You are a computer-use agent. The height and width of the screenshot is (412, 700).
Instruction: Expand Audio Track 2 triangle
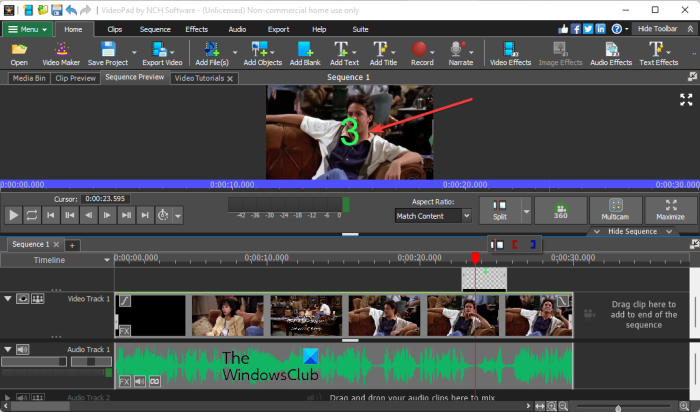pyautogui.click(x=8, y=397)
